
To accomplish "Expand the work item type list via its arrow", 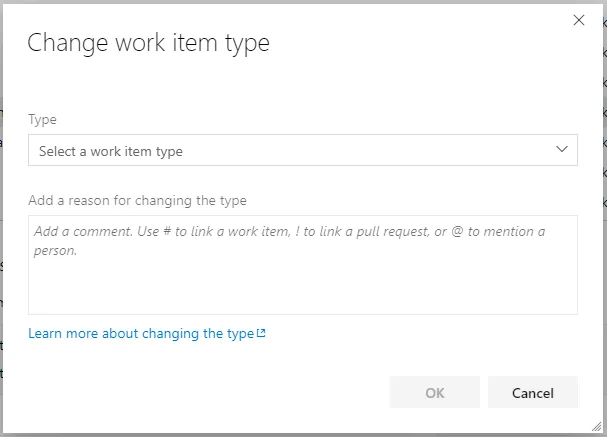I will coord(561,150).
